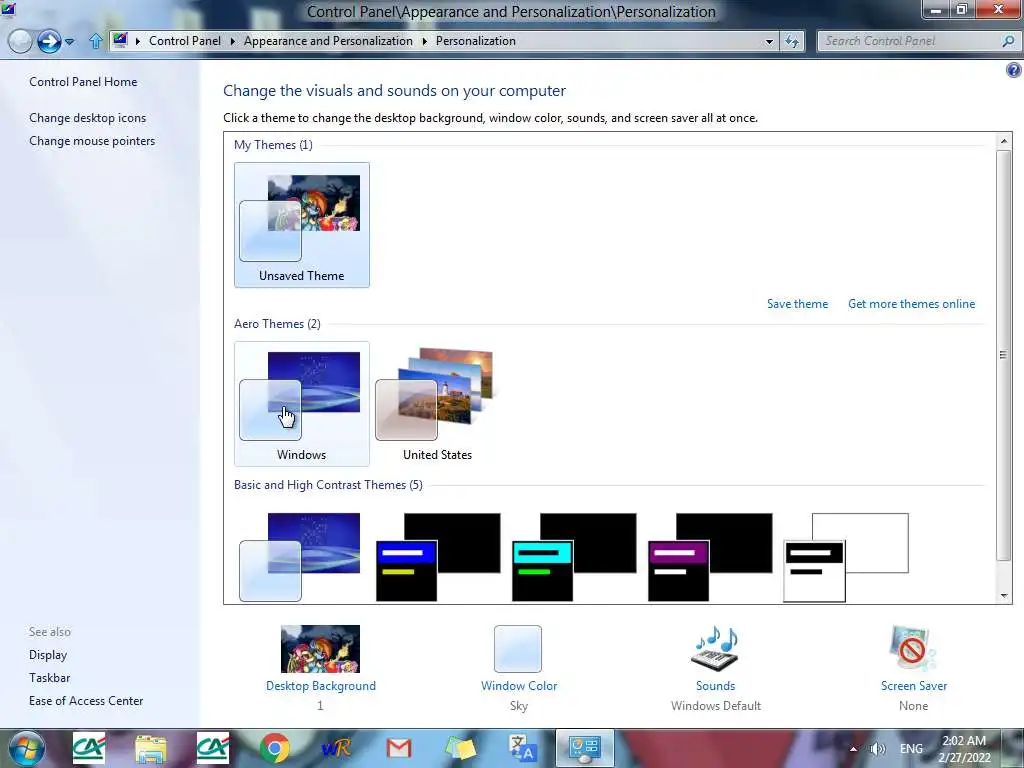The image size is (1024, 768).
Task: Click the themes list scroll up arrow
Action: [x=1004, y=140]
